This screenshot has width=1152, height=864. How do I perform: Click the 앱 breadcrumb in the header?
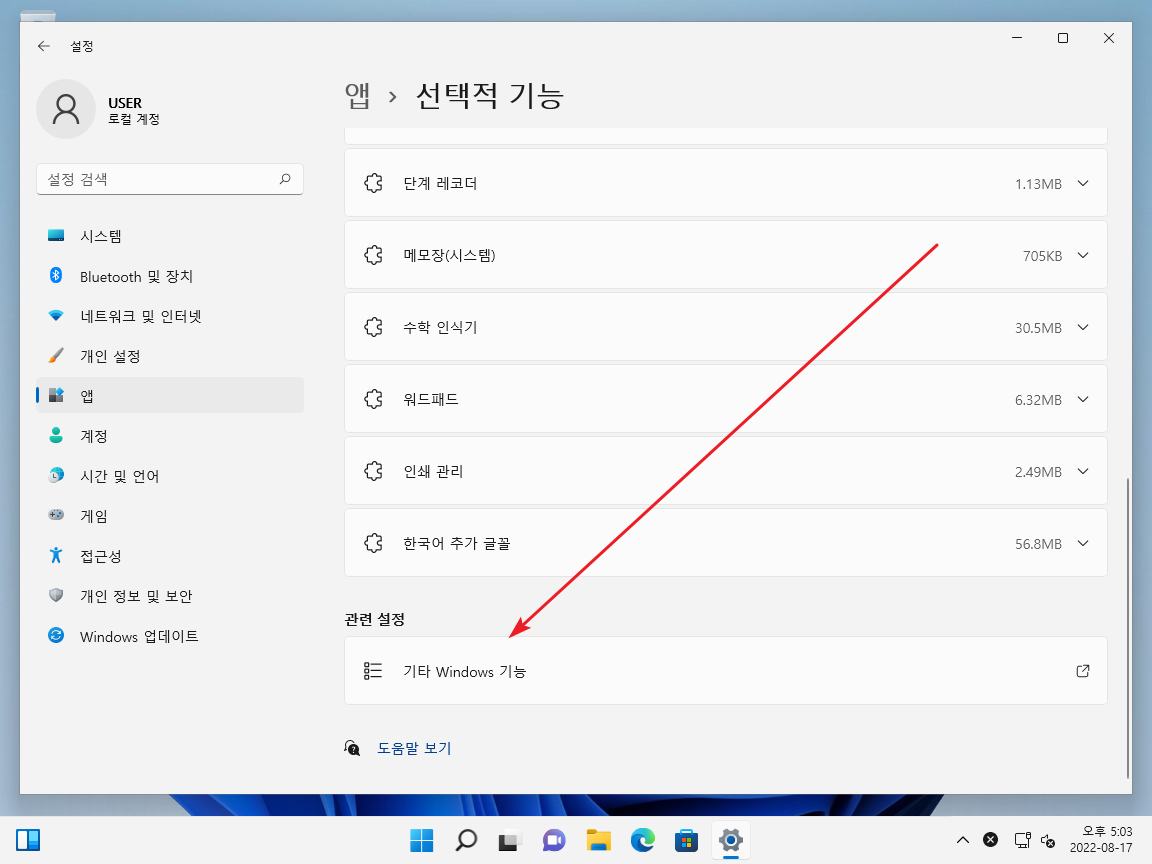358,96
